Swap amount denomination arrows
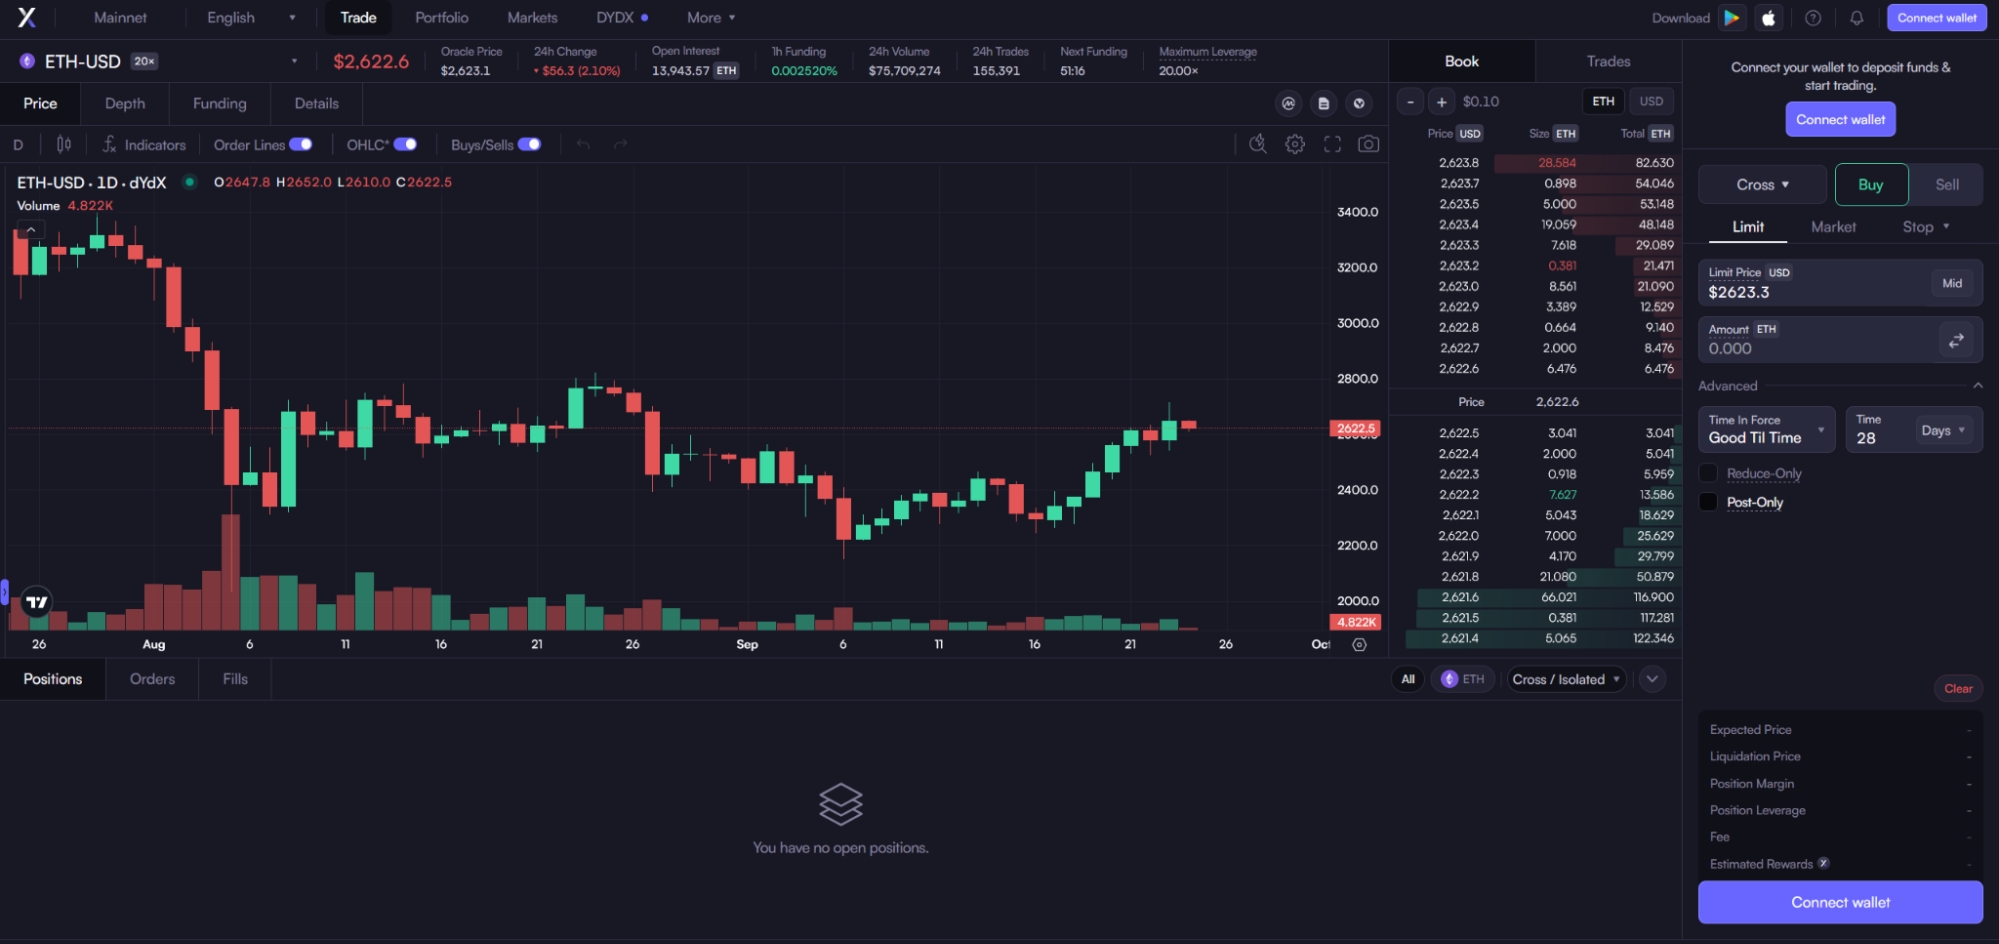 tap(1956, 340)
